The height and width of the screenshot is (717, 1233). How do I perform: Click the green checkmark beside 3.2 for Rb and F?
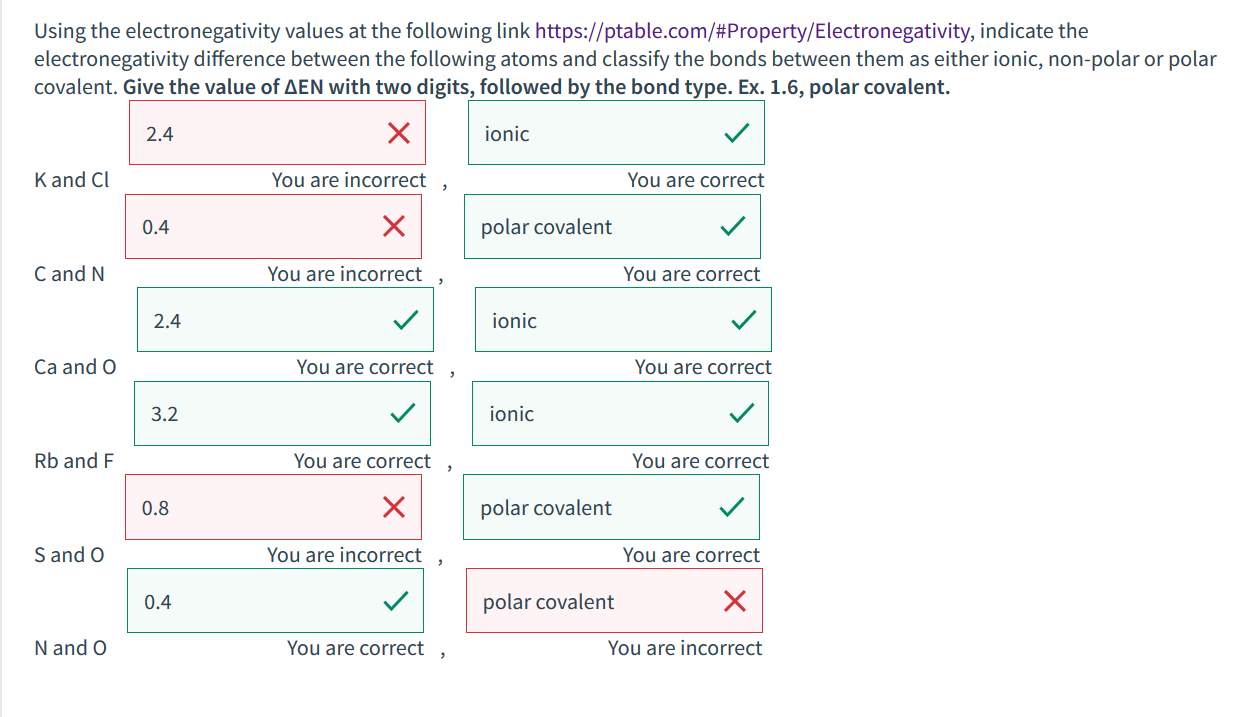coord(403,413)
